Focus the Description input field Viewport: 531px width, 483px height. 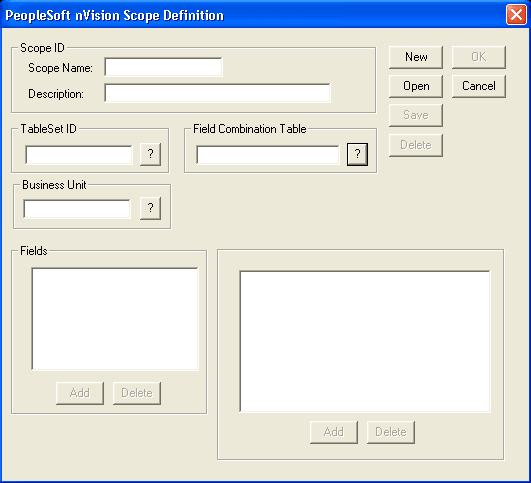[x=217, y=93]
